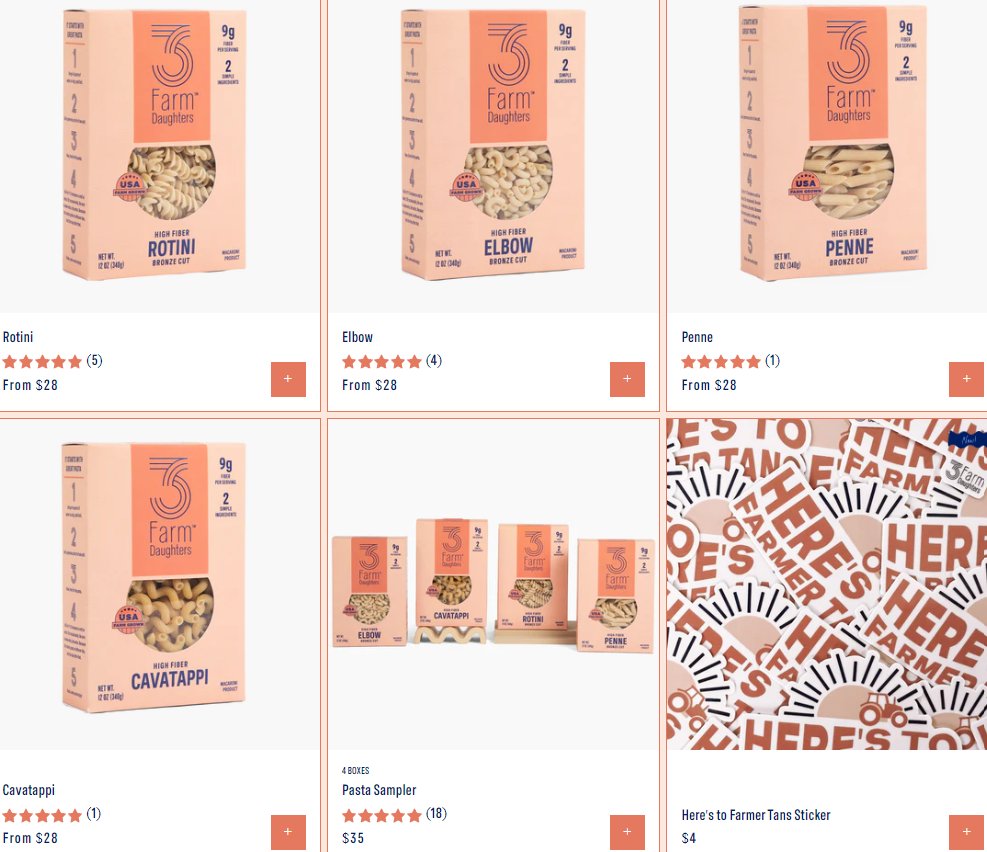Click the Pasta Sampler title
987x852 pixels.
(x=379, y=790)
